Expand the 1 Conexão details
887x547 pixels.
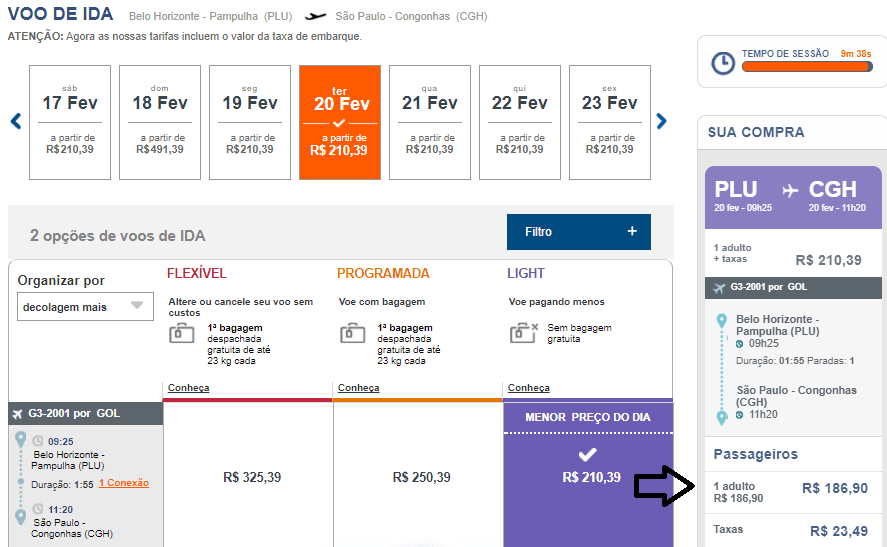pyautogui.click(x=123, y=483)
